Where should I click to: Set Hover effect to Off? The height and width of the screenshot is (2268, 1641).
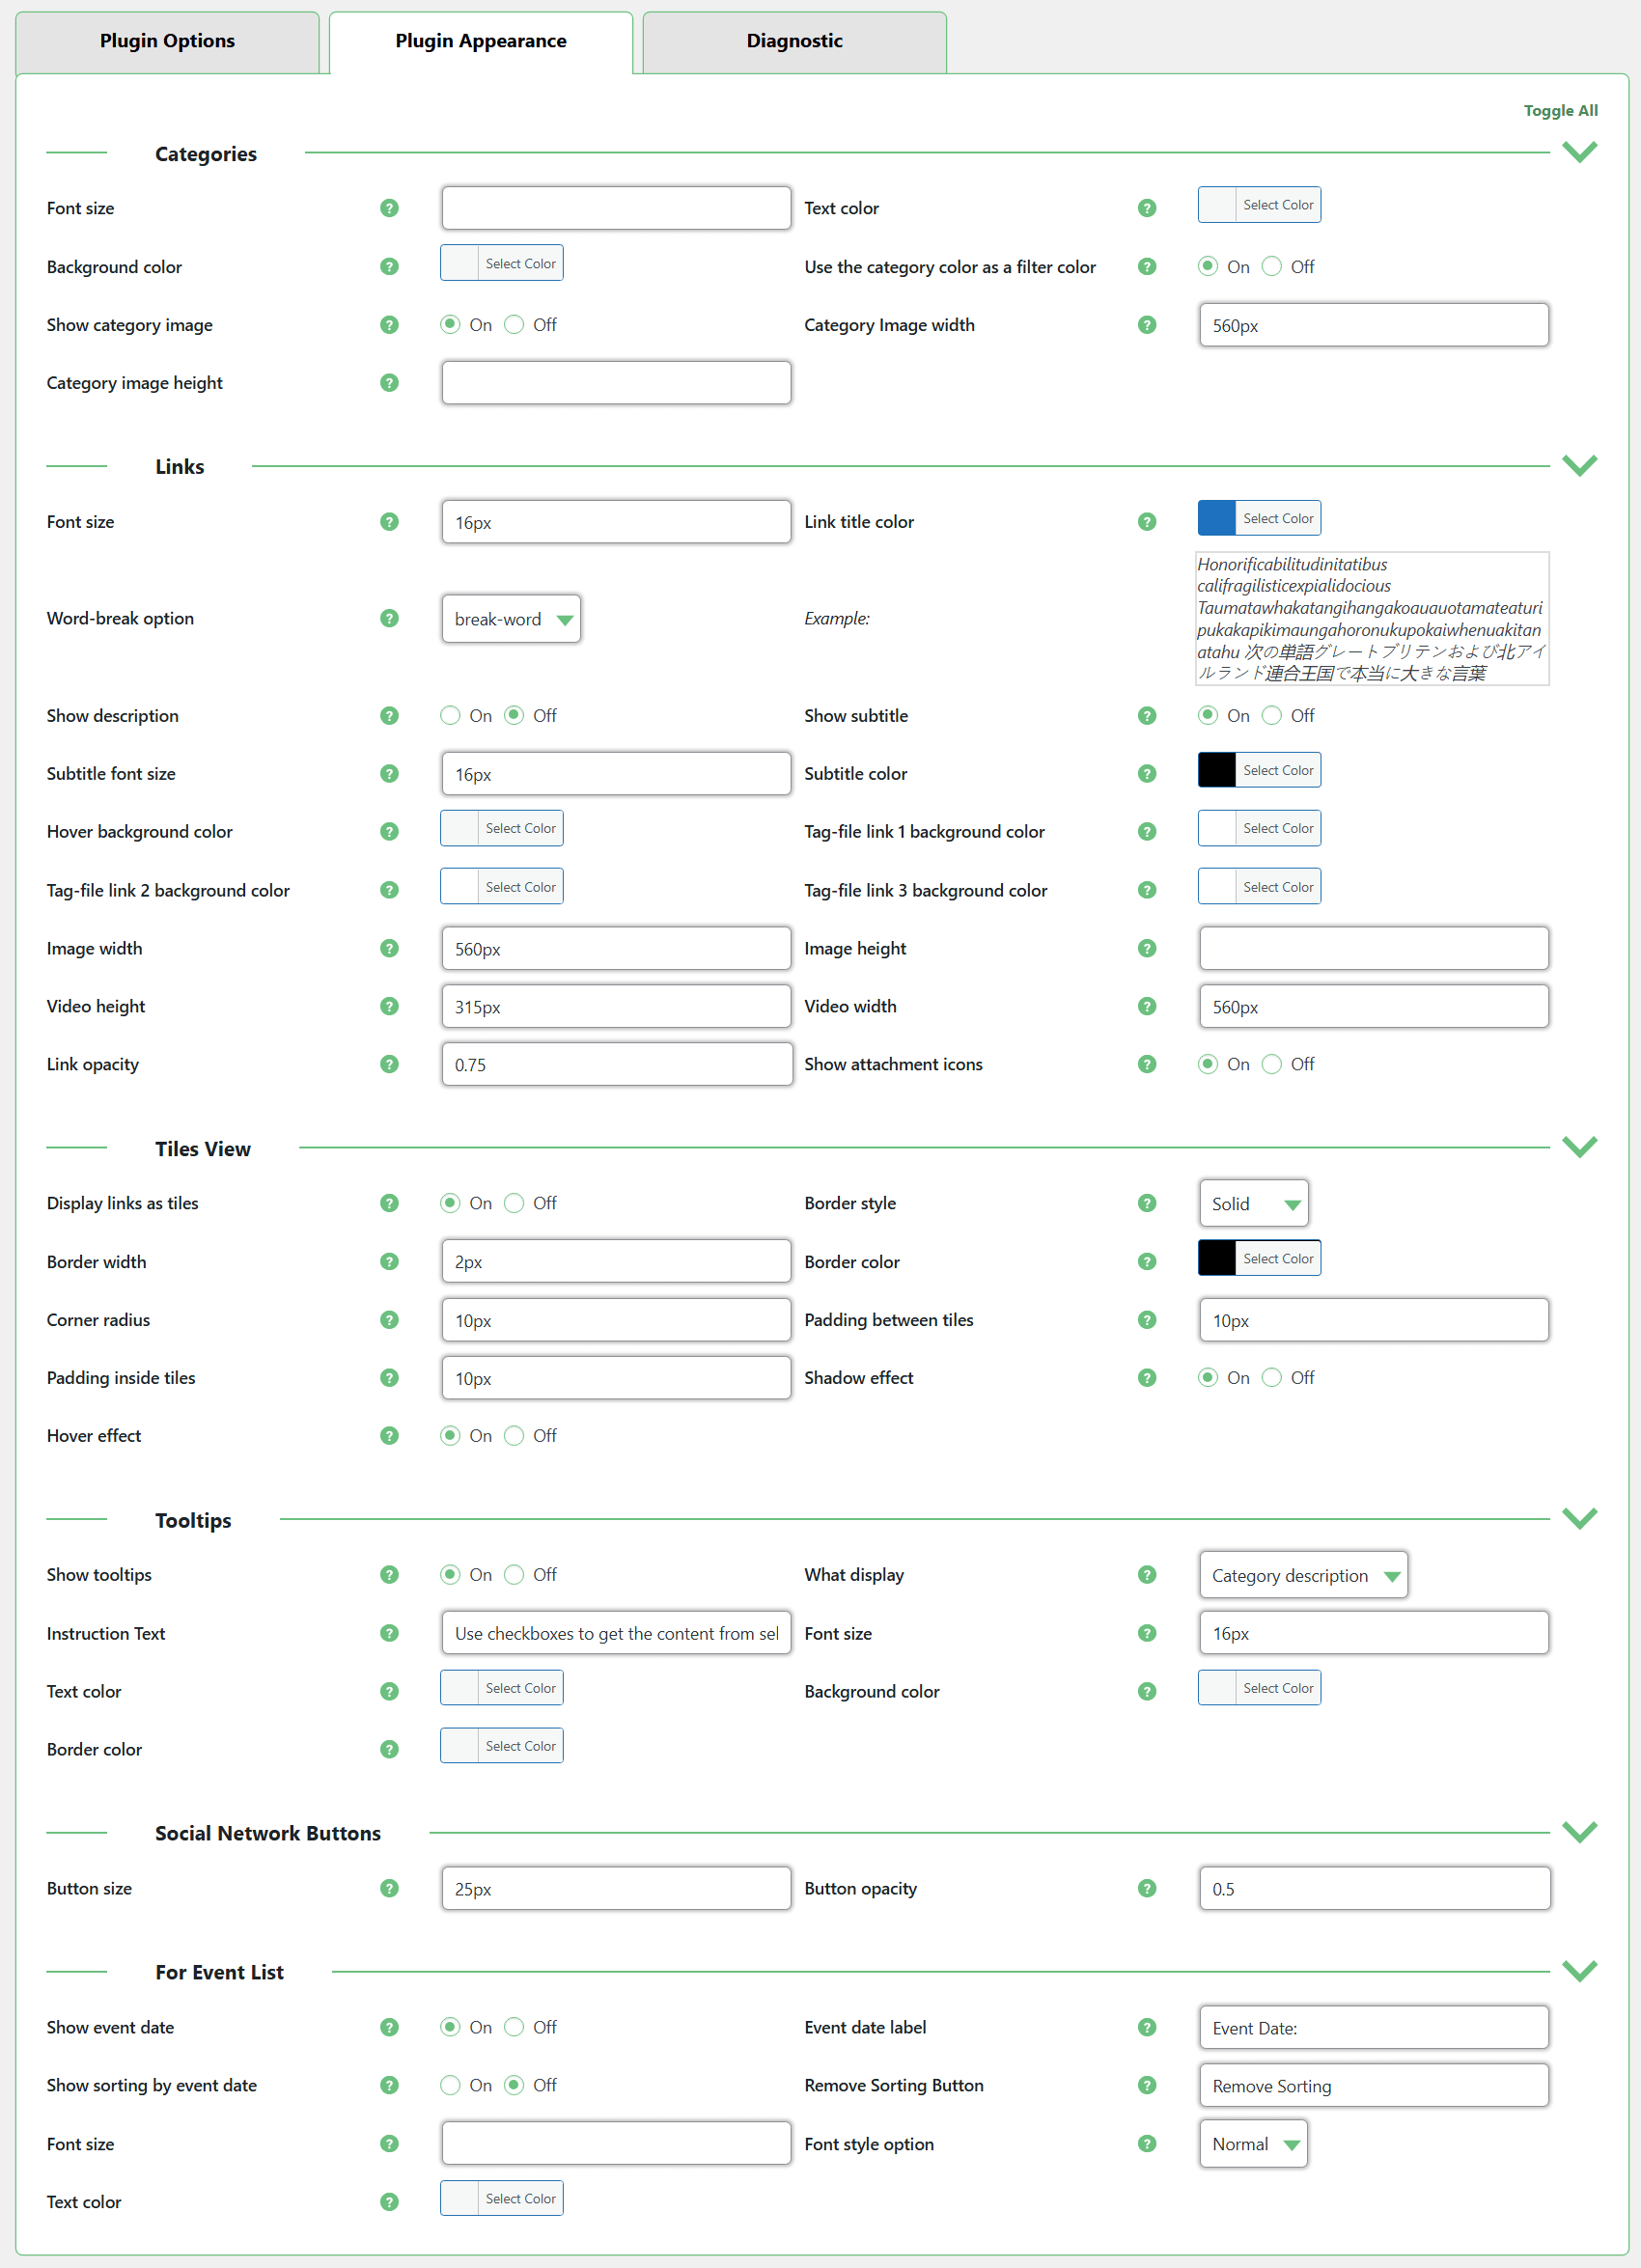tap(514, 1436)
